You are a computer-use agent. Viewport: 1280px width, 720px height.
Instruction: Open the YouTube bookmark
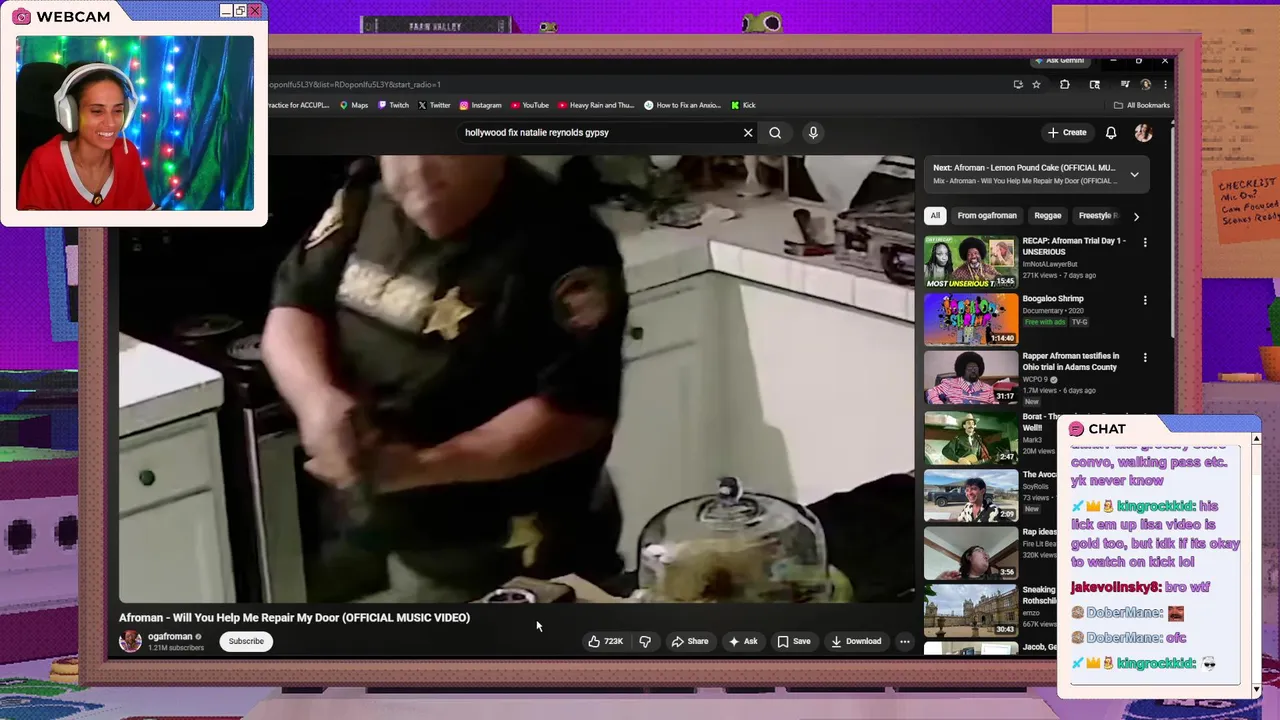tap(530, 105)
